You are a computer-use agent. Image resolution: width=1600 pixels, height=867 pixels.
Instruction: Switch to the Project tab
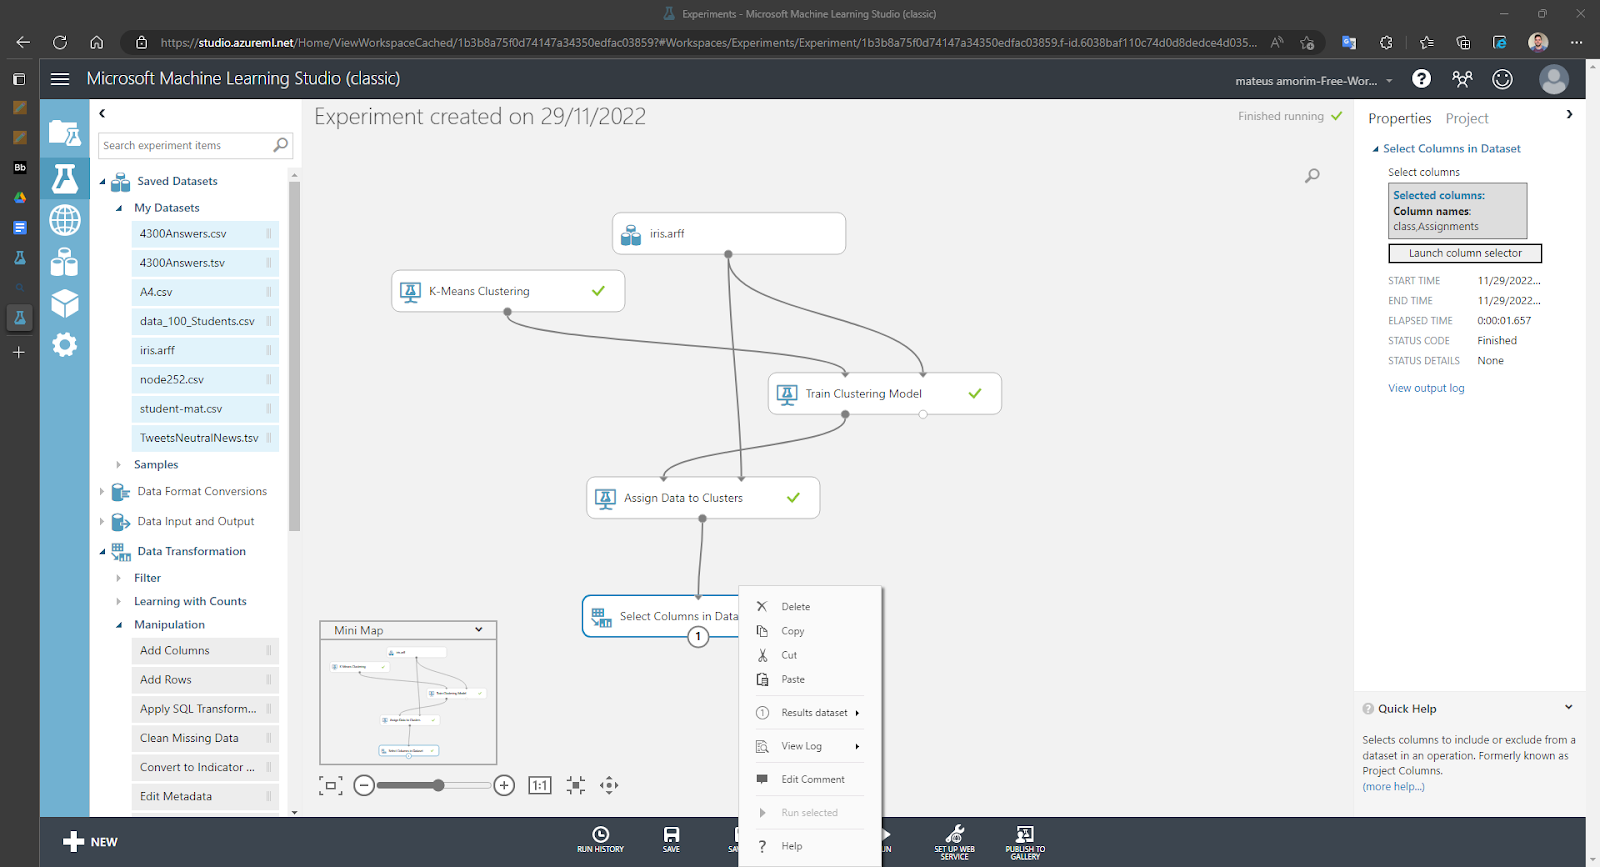(1467, 118)
